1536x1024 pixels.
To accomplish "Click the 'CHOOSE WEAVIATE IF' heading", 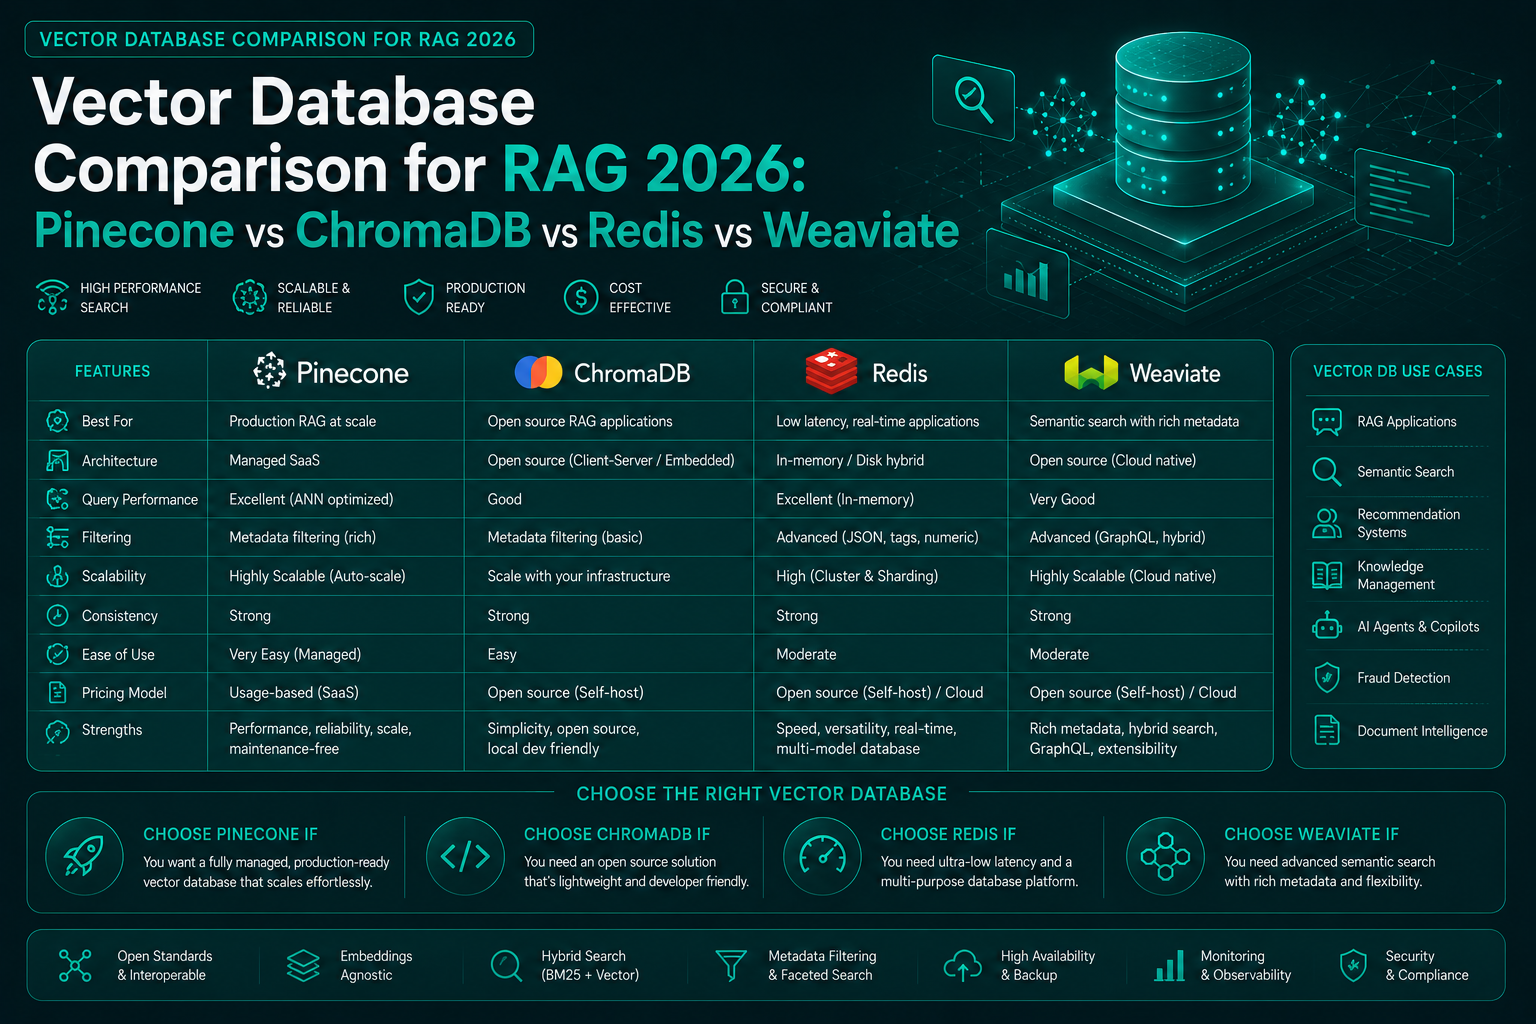I will pyautogui.click(x=1311, y=834).
